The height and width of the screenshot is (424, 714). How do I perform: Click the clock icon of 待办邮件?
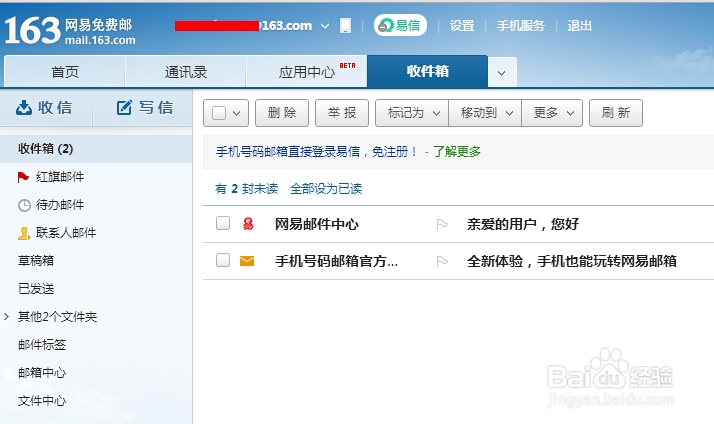[24, 205]
